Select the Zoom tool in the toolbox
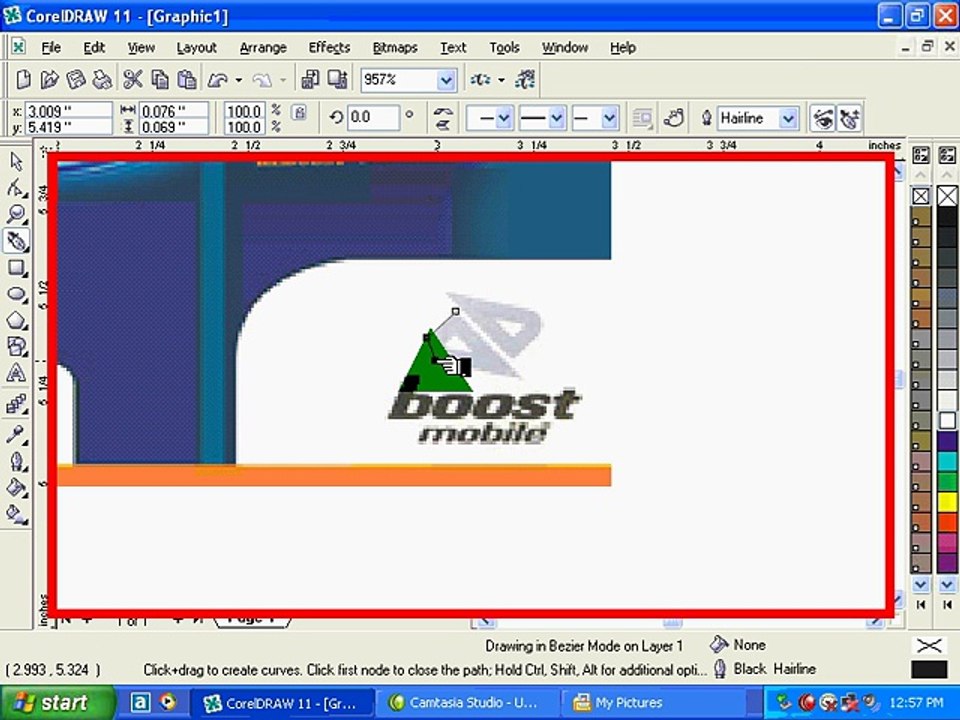The image size is (960, 720). pyautogui.click(x=16, y=214)
